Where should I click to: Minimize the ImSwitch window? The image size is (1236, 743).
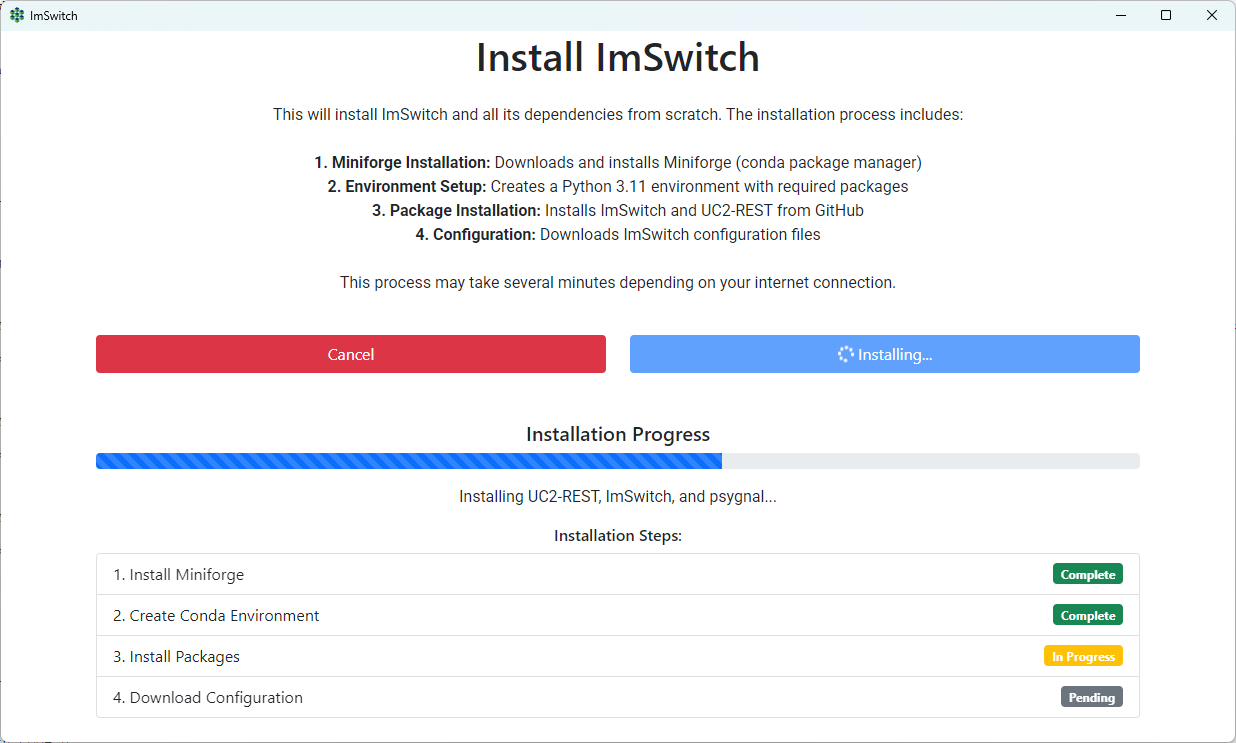tap(1120, 15)
